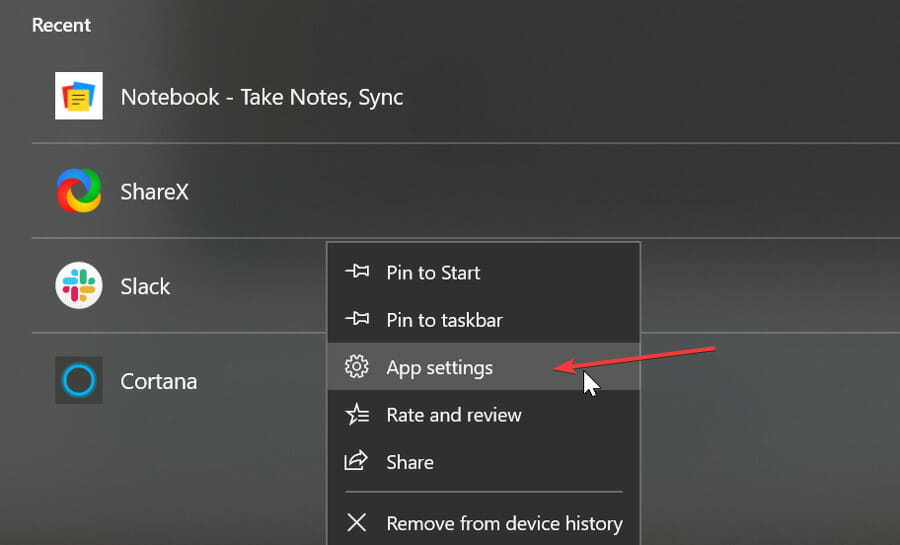Open Notebook - Take Notes, Sync entry
Viewport: 900px width, 545px height.
(465, 96)
